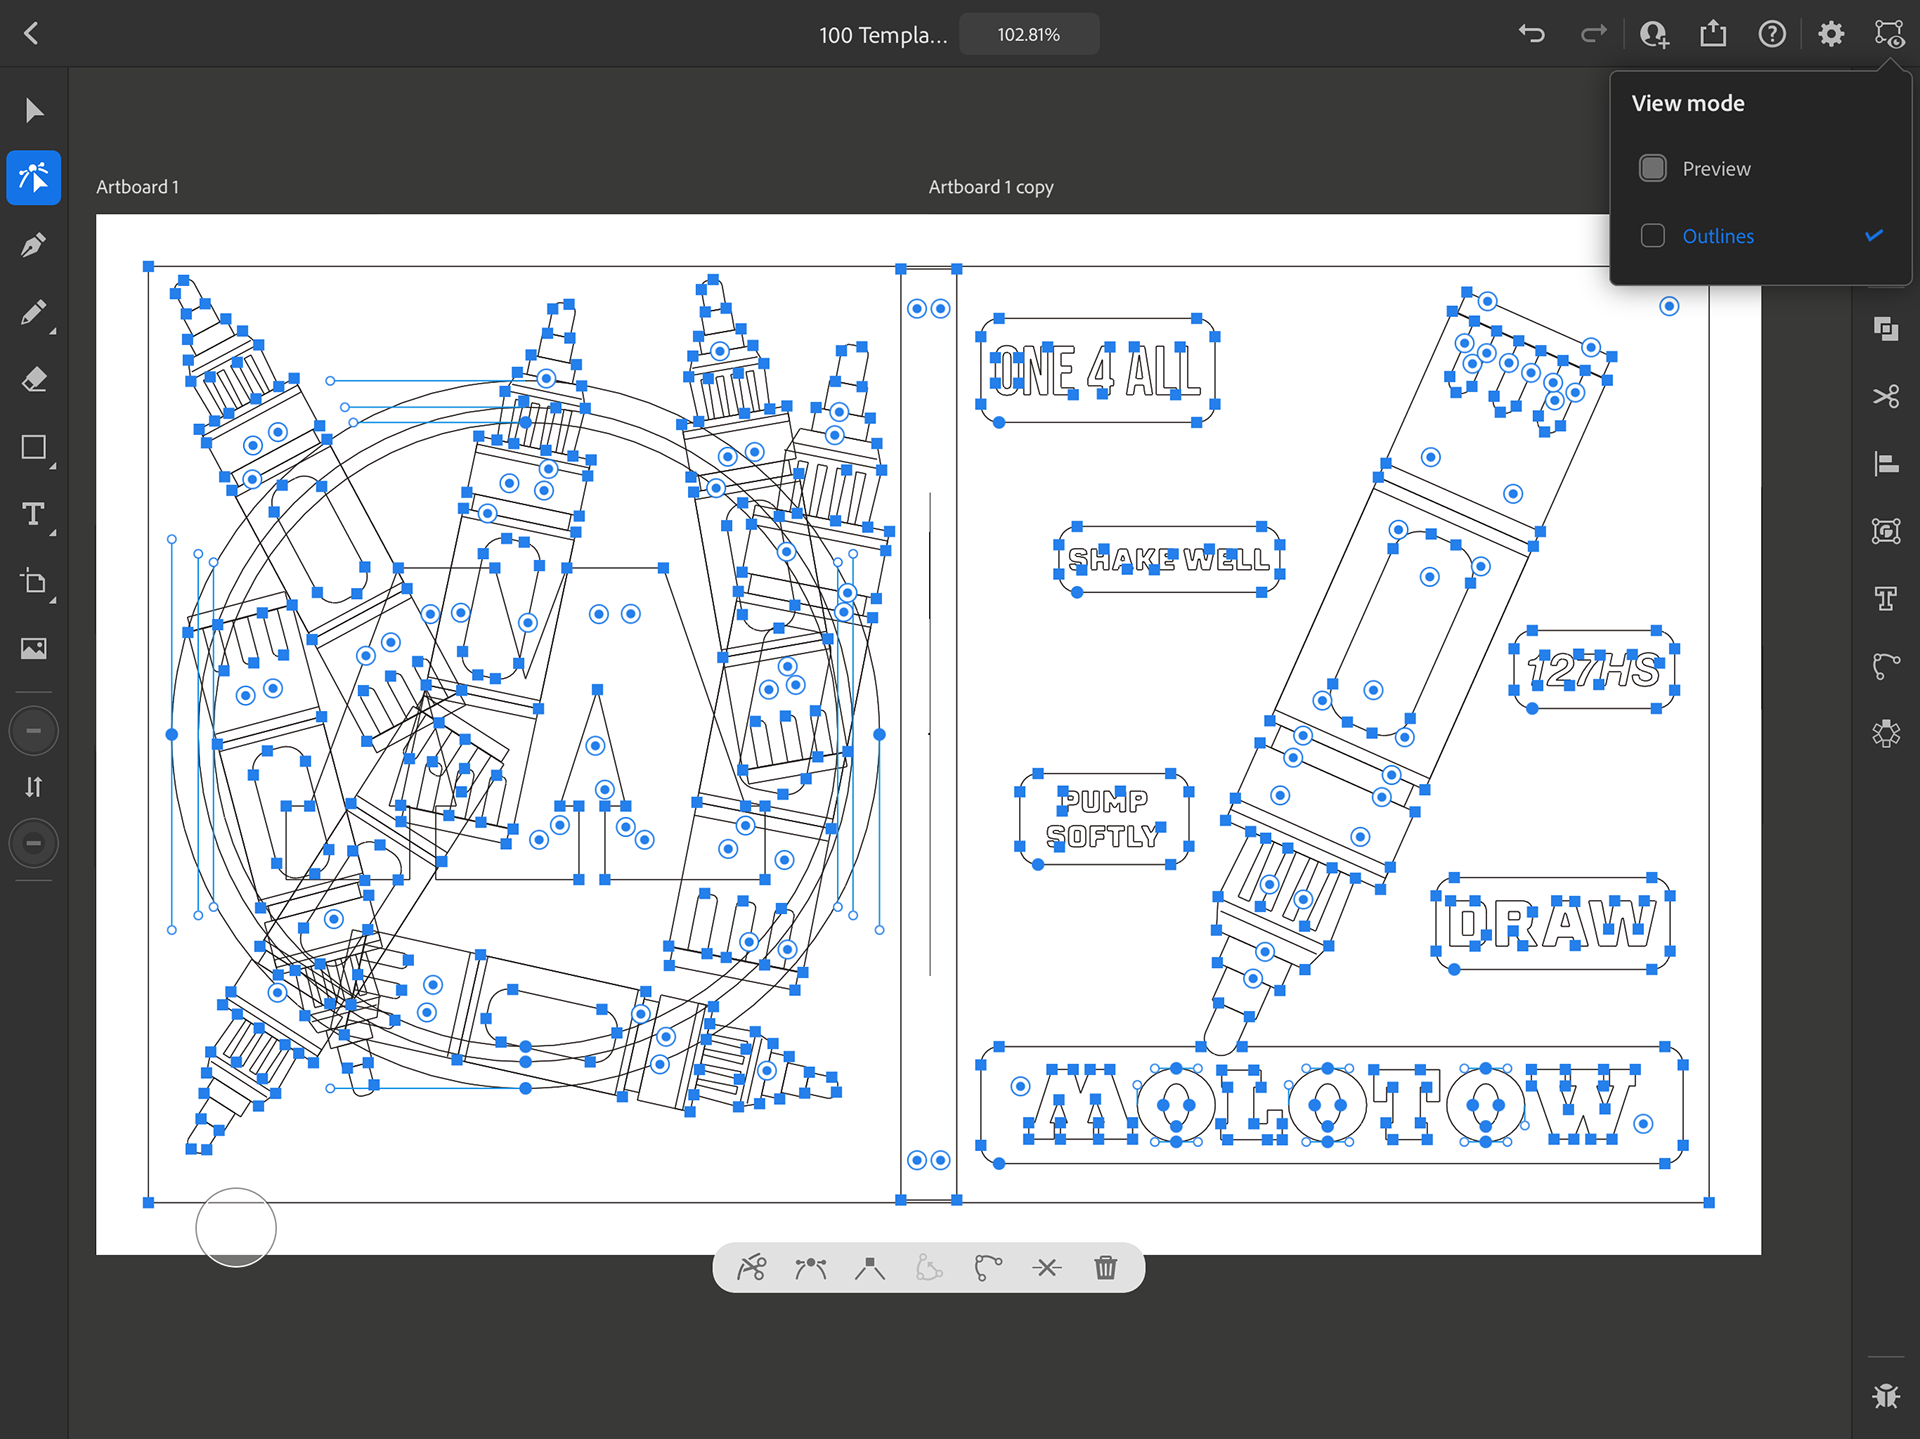Invite collaborators to the document

click(1654, 34)
